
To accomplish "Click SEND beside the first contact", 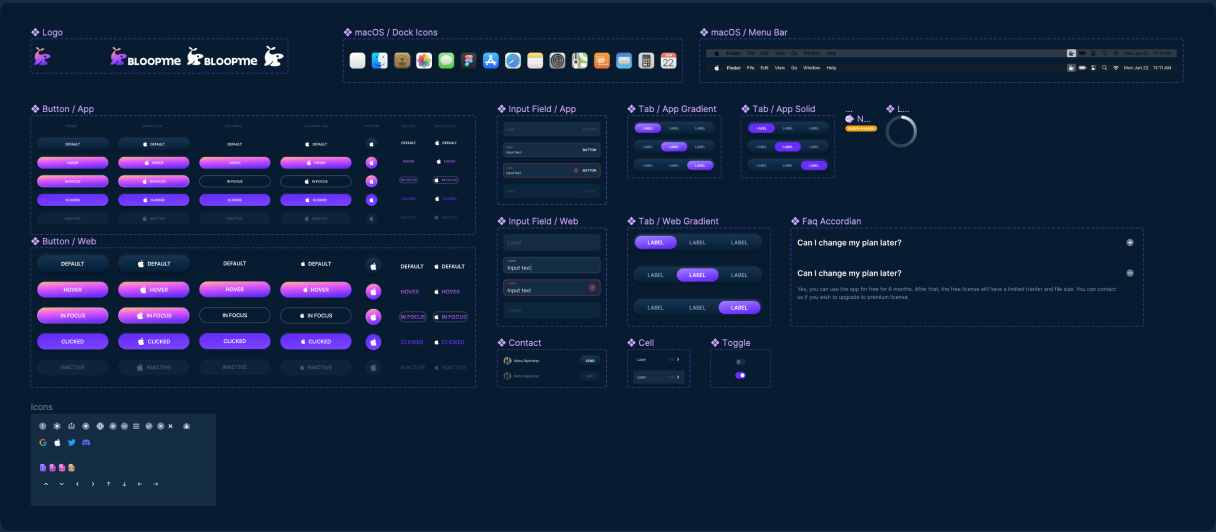I will pos(590,360).
